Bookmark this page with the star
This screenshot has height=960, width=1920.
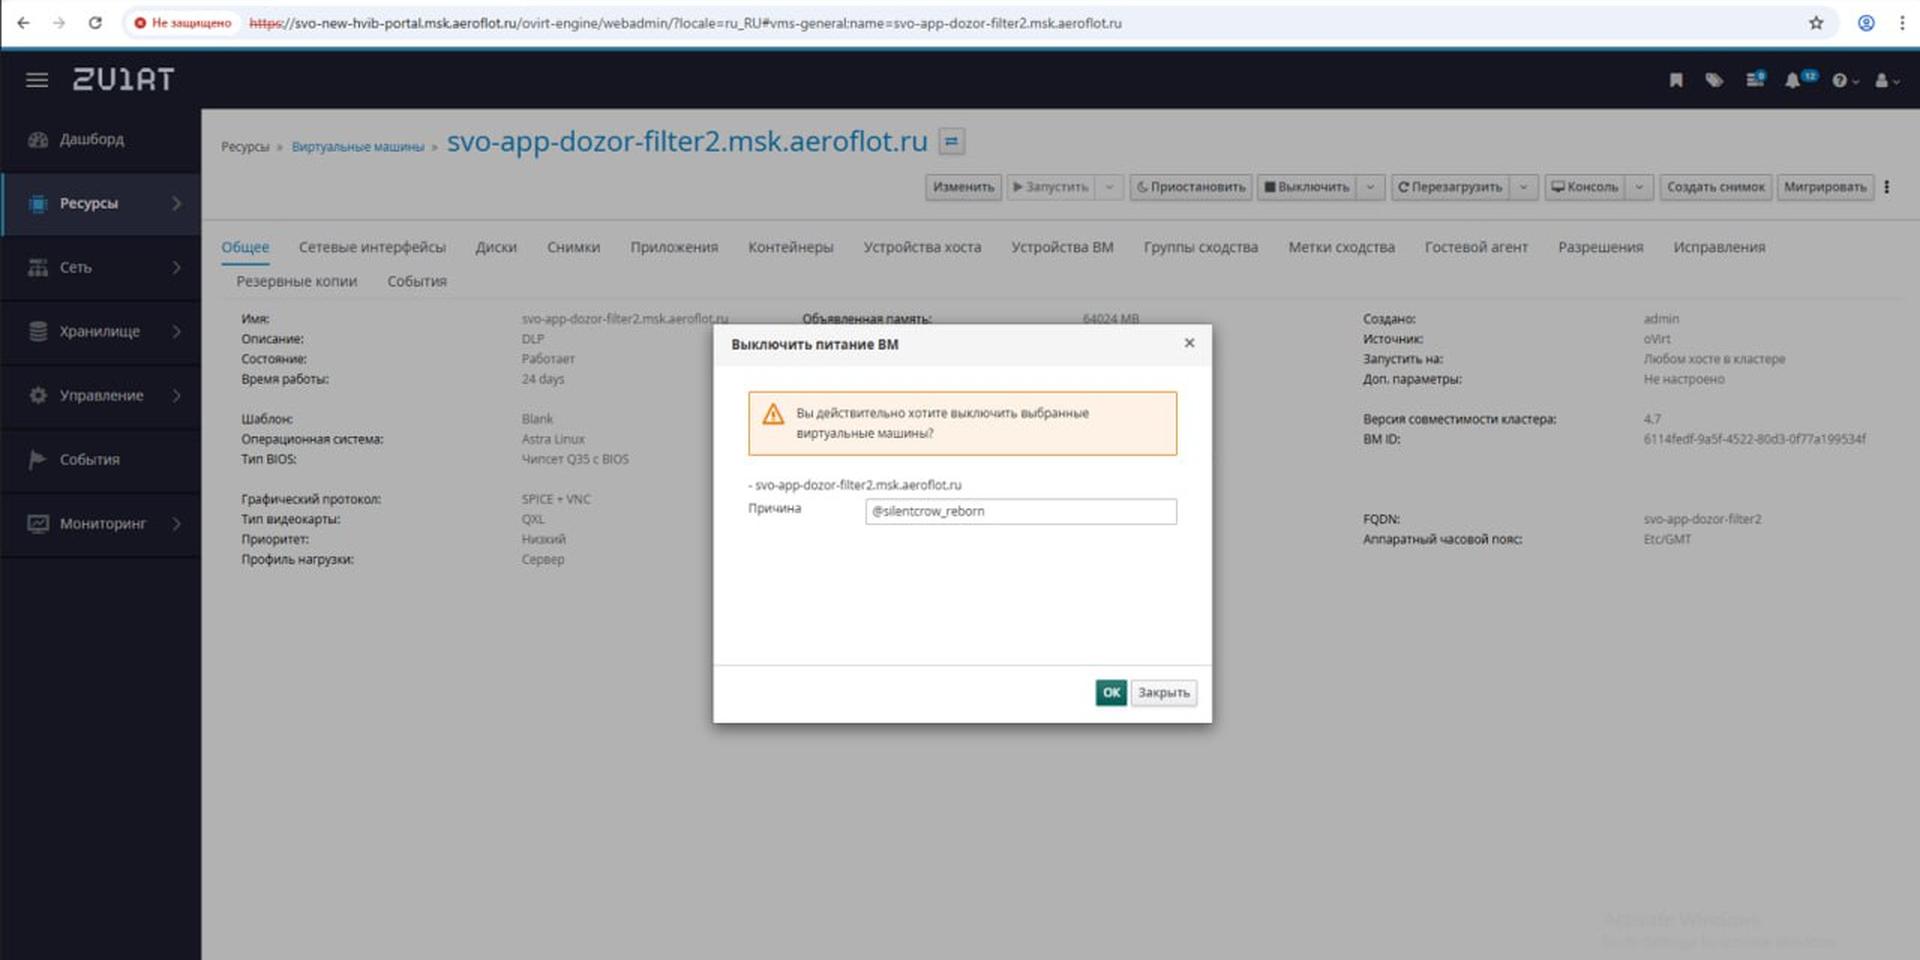(x=1816, y=23)
